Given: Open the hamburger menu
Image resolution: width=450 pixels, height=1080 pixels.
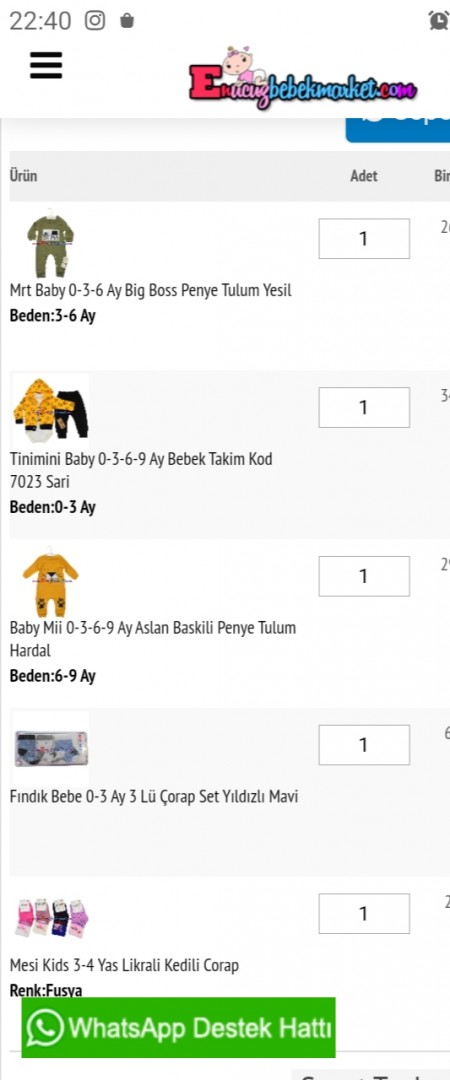Looking at the screenshot, I should [46, 65].
